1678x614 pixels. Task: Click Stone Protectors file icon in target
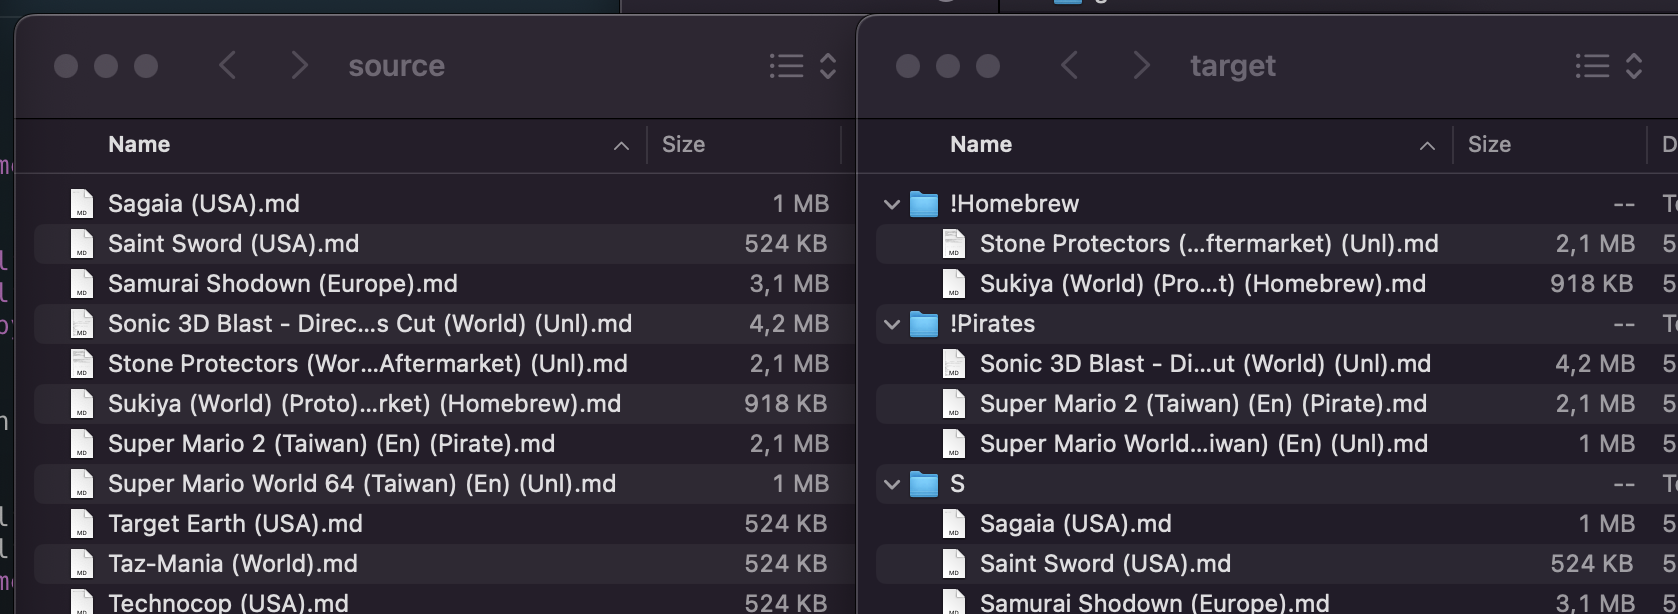(x=954, y=244)
